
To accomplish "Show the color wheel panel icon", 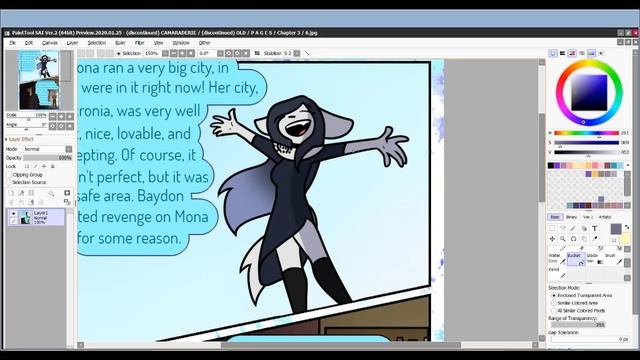I will coord(553,53).
